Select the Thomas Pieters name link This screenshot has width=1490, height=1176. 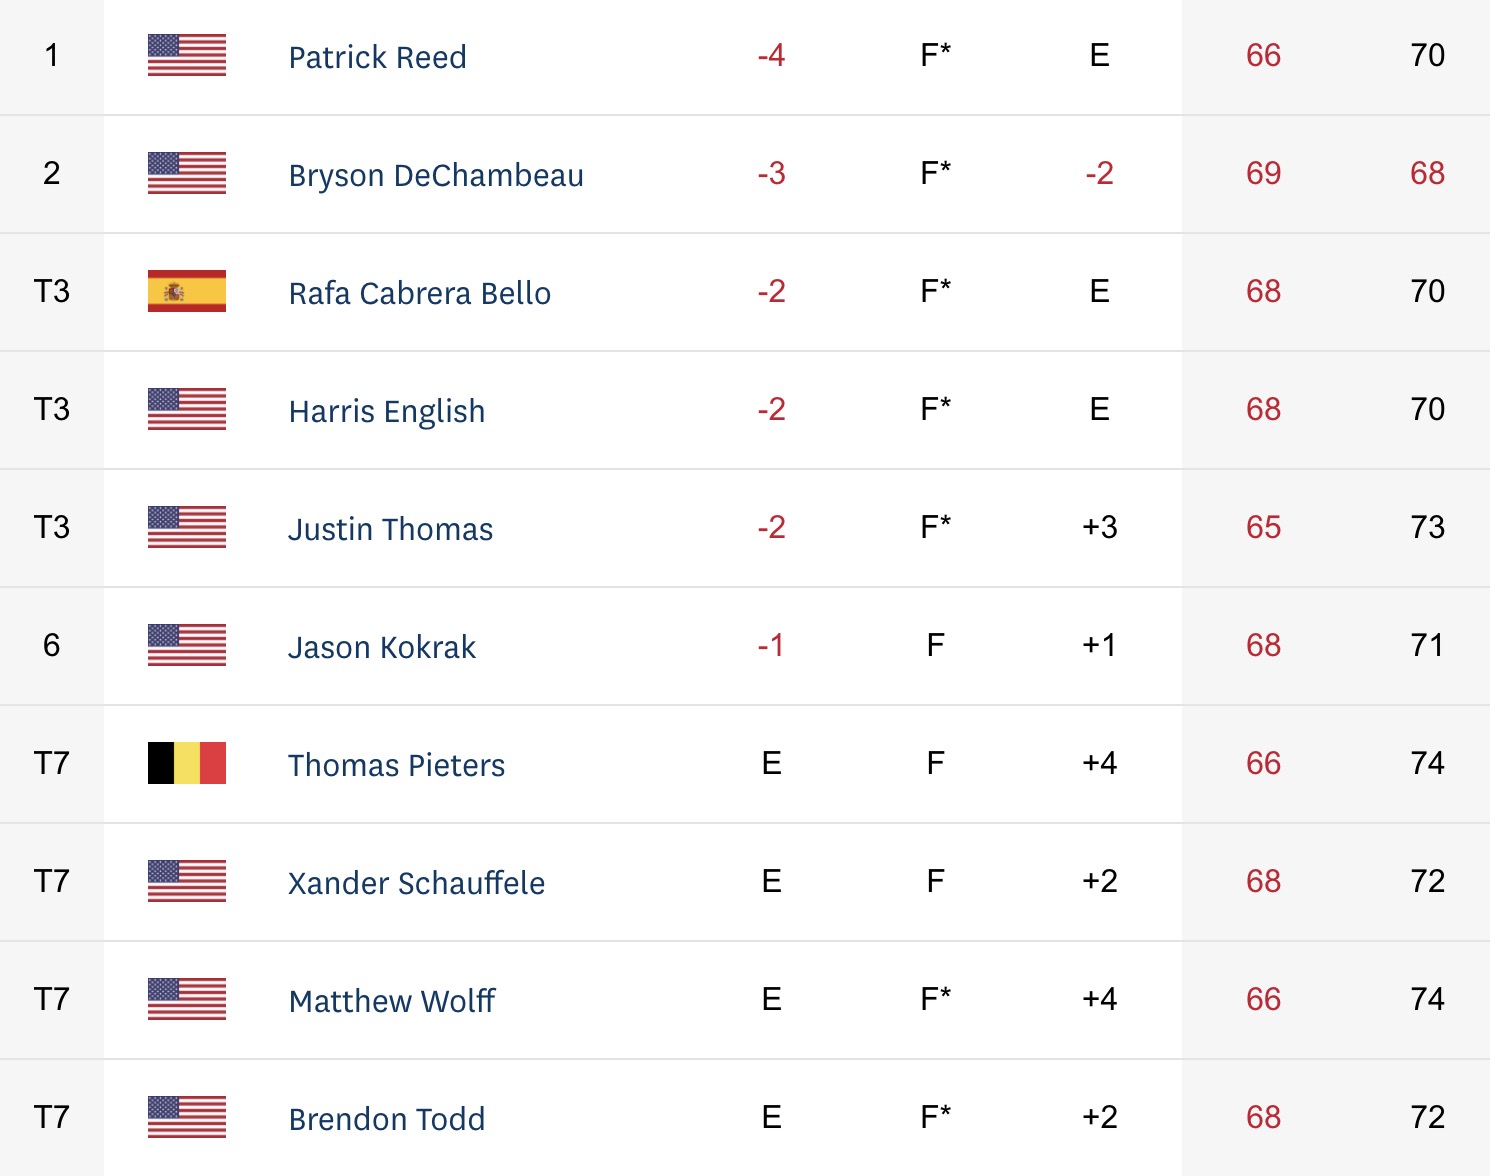397,765
